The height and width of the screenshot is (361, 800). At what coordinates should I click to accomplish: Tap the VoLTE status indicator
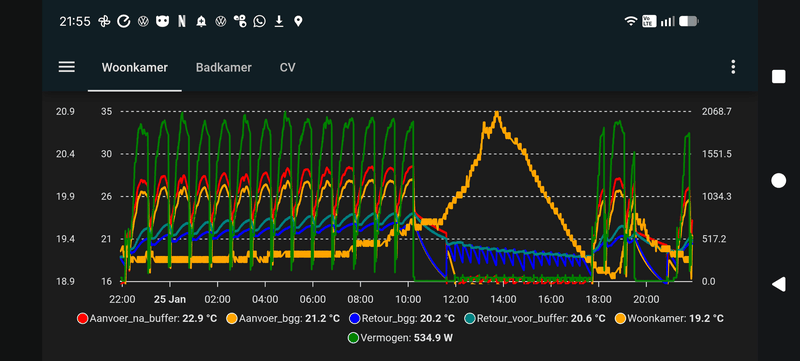click(649, 21)
